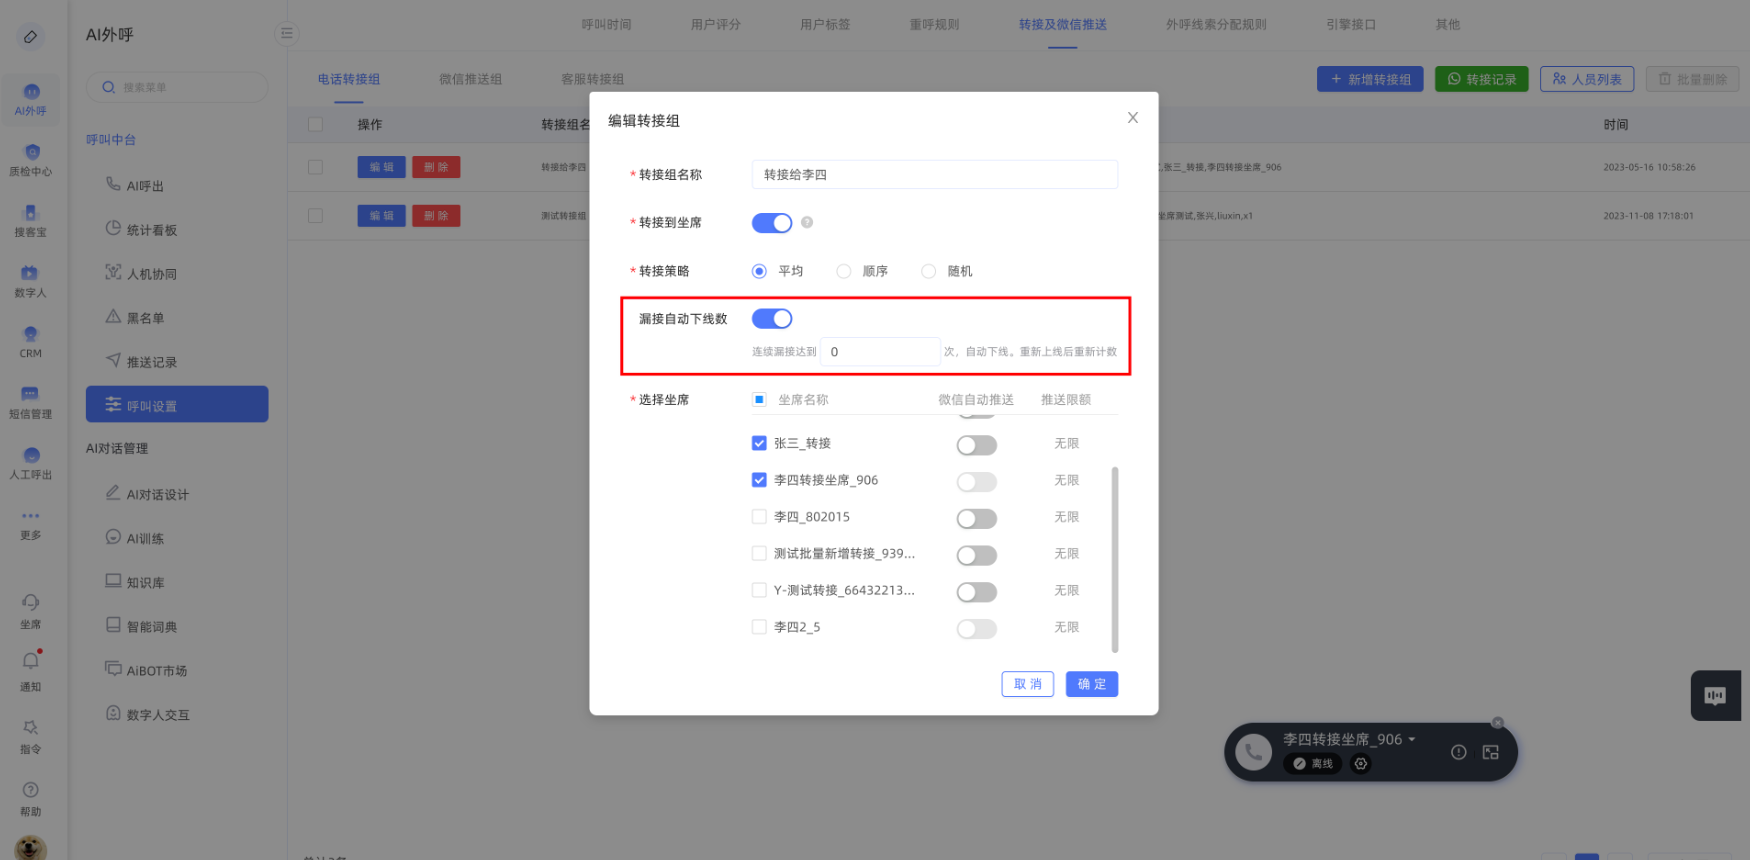Screen dimensions: 1750x860
Task: Uncheck the 张三_转接 seat checkbox
Action: pos(759,443)
